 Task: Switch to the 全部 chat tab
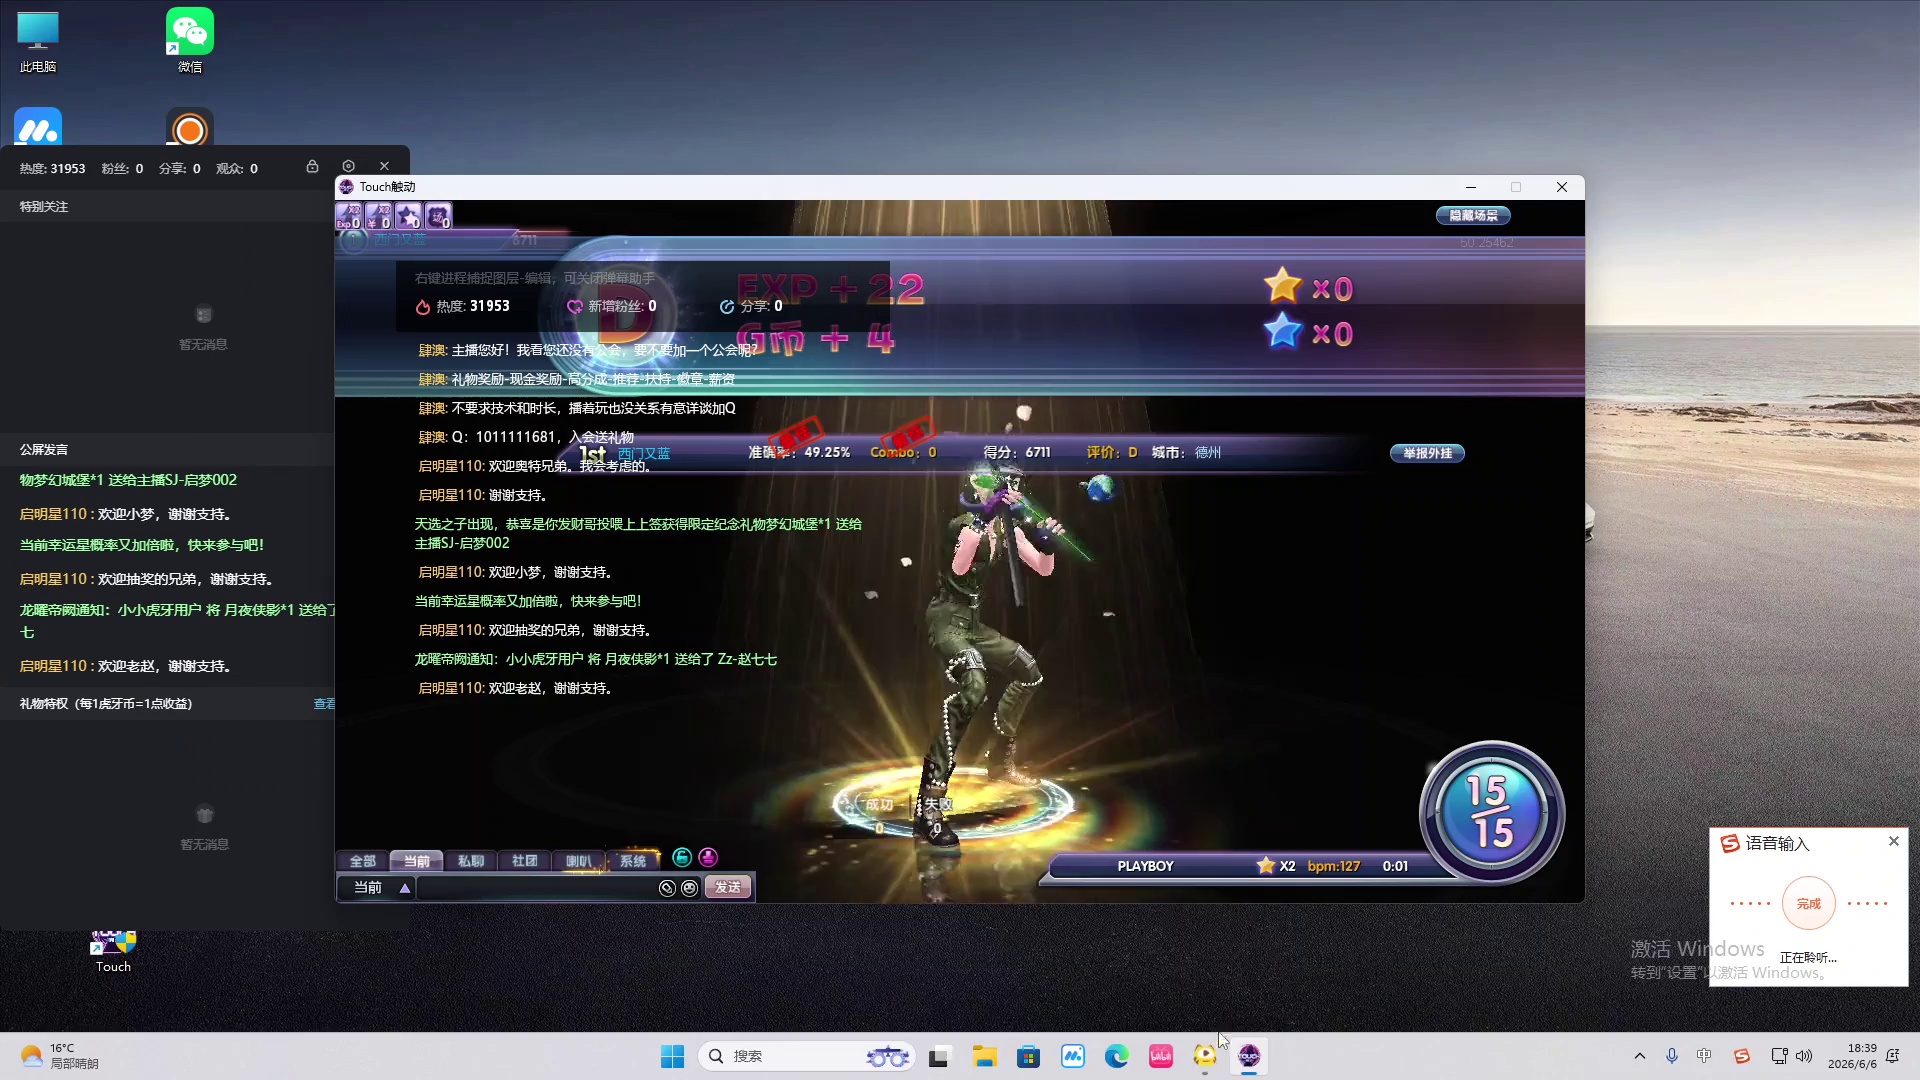[x=362, y=861]
